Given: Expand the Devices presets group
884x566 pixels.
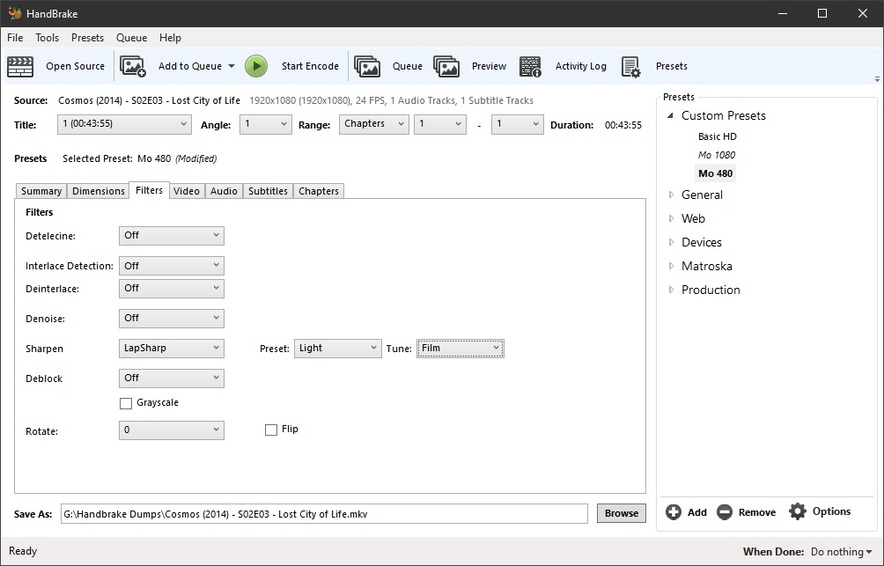Looking at the screenshot, I should [x=671, y=242].
